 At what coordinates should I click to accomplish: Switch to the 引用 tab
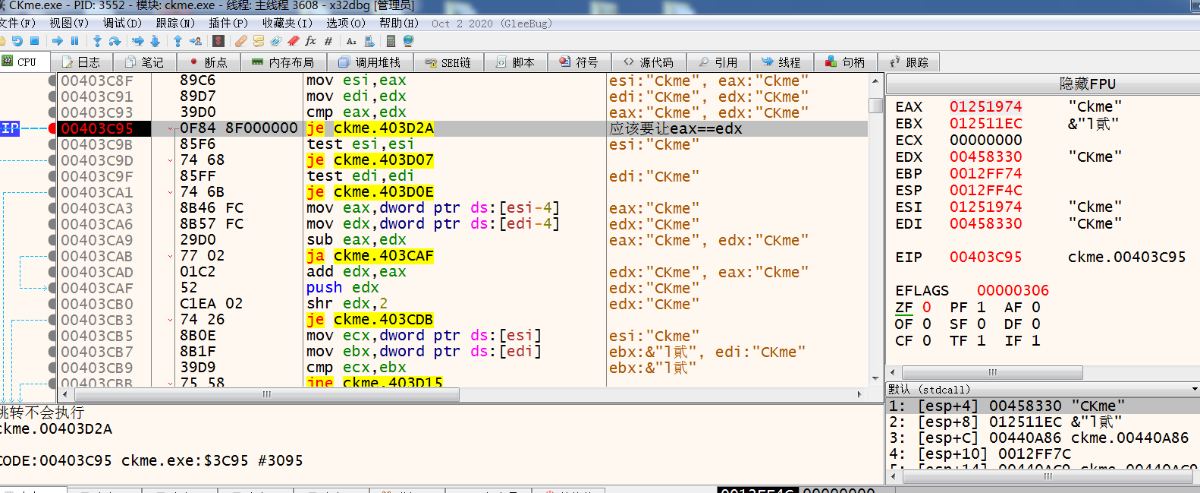tap(717, 62)
